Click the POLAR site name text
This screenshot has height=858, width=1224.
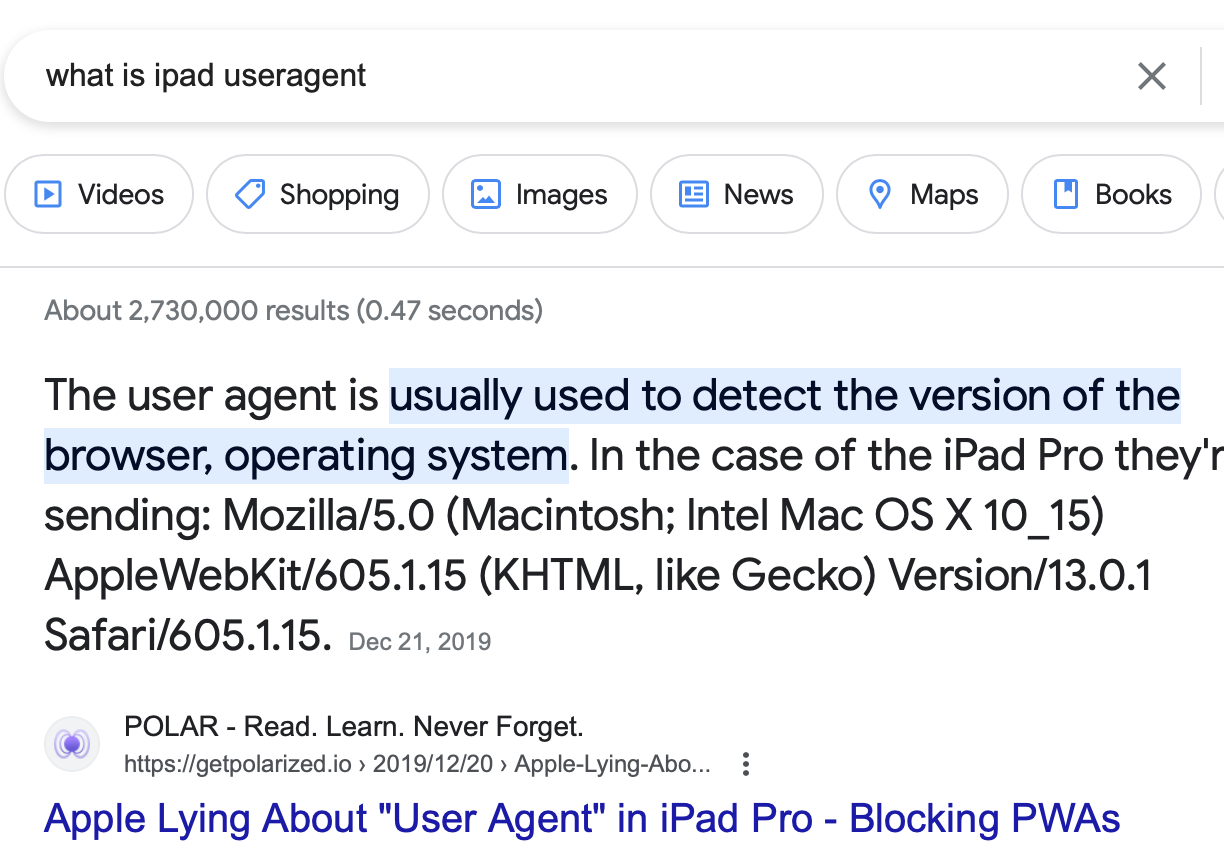(x=353, y=726)
